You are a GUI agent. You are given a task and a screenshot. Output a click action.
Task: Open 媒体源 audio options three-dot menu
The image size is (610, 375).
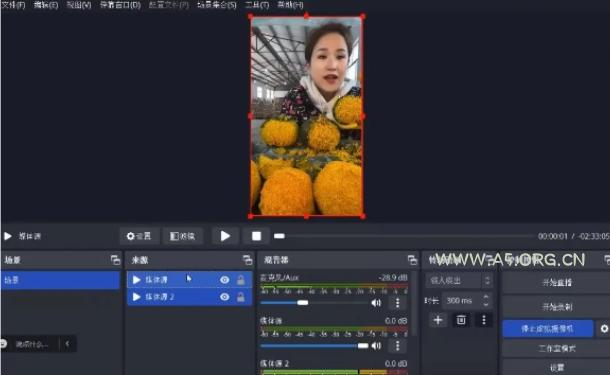click(397, 345)
